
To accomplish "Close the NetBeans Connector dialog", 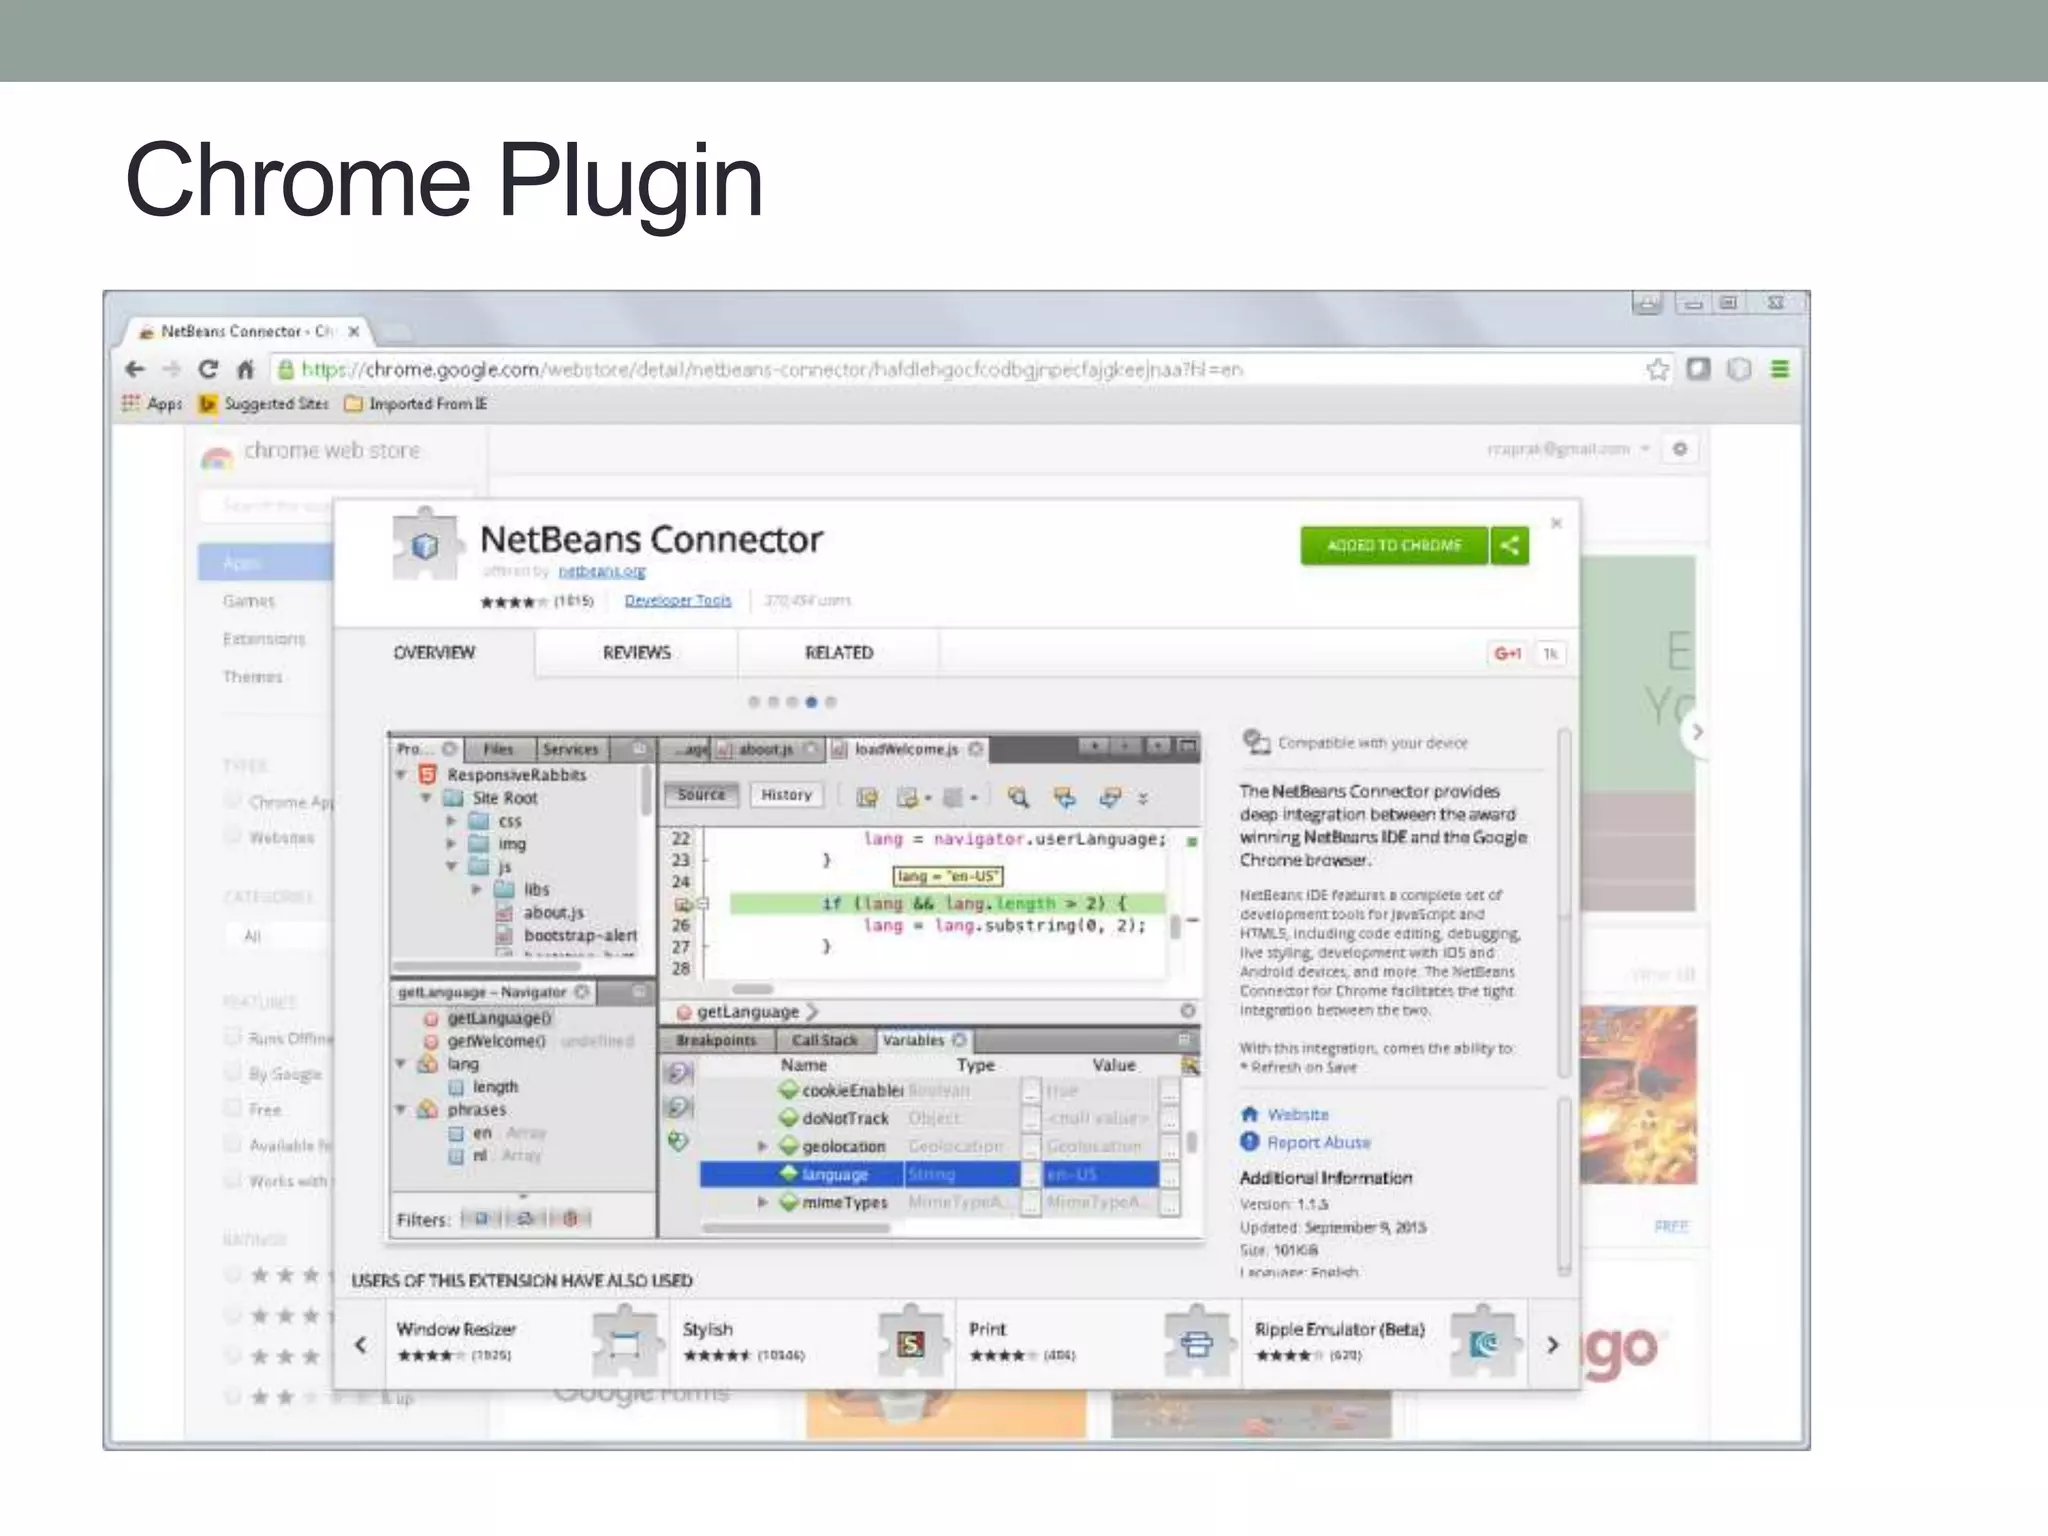I will 1556,523.
